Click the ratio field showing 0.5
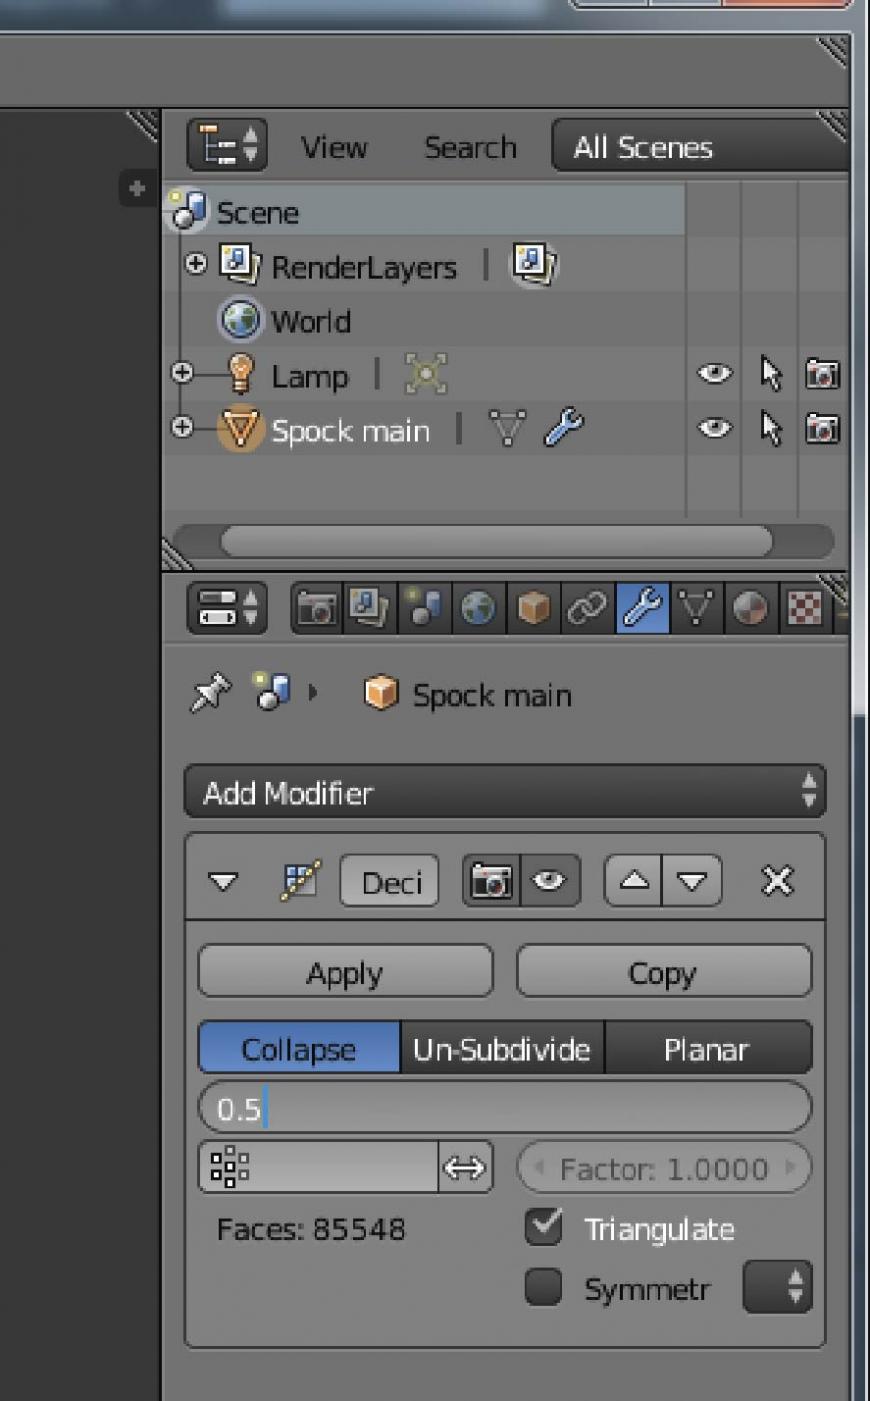This screenshot has height=1401, width=870. click(x=505, y=1108)
